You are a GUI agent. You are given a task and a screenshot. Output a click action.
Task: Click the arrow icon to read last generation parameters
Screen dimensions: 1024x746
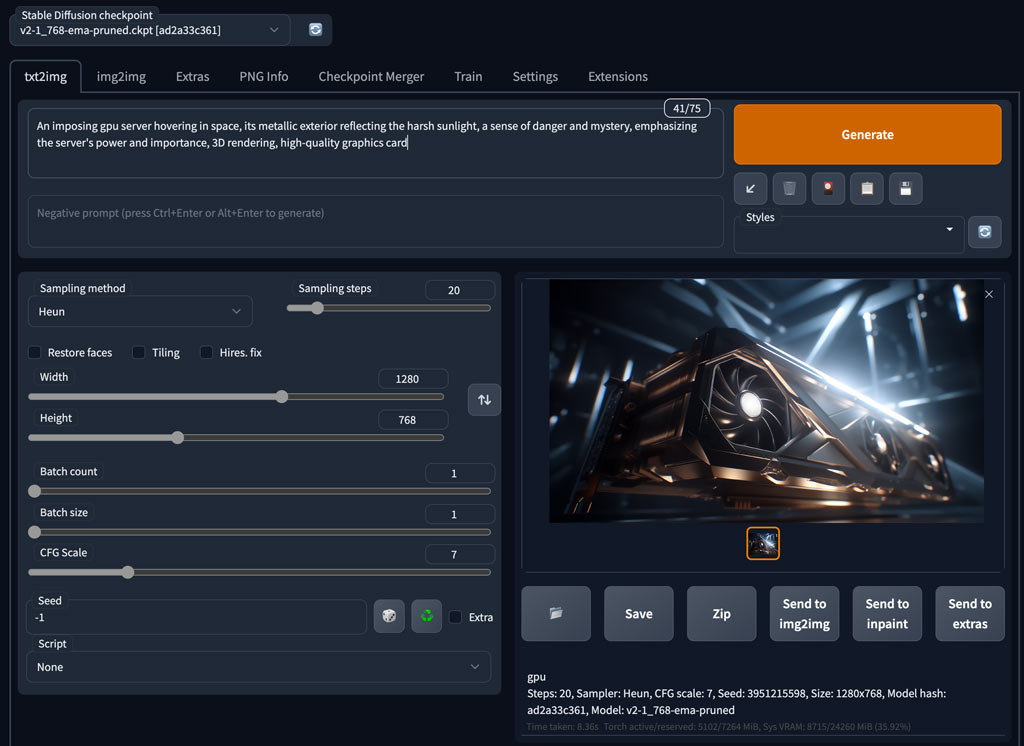tap(750, 188)
